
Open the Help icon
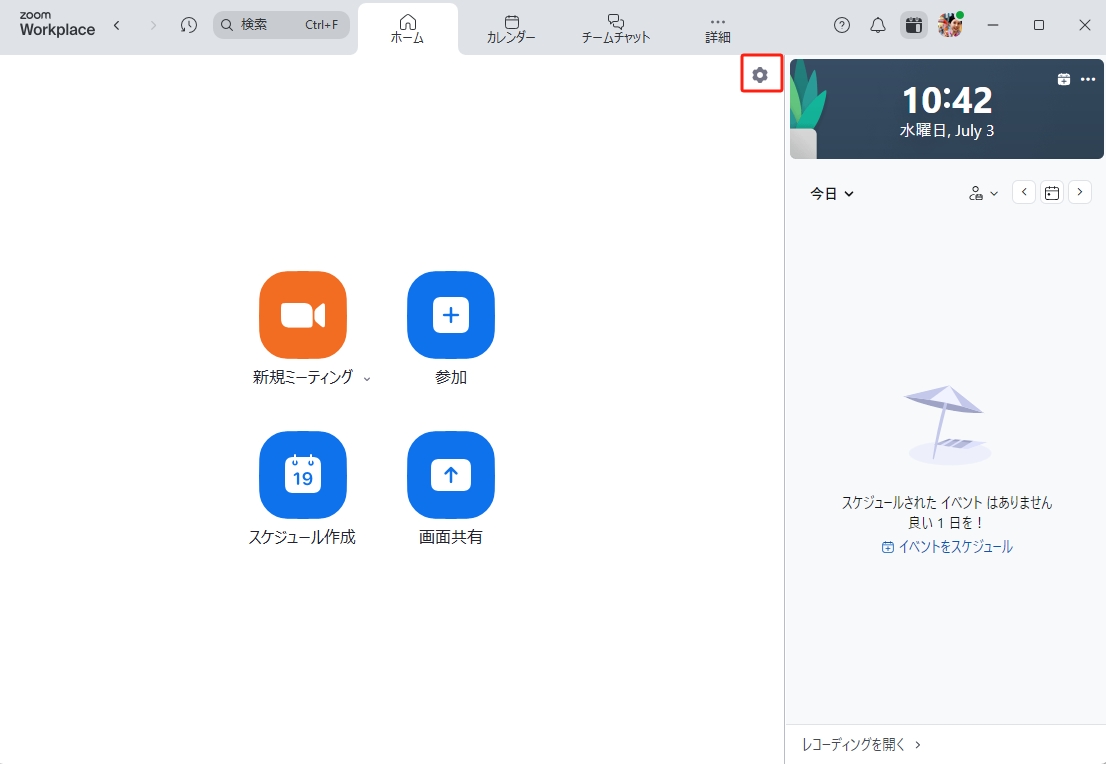[841, 25]
